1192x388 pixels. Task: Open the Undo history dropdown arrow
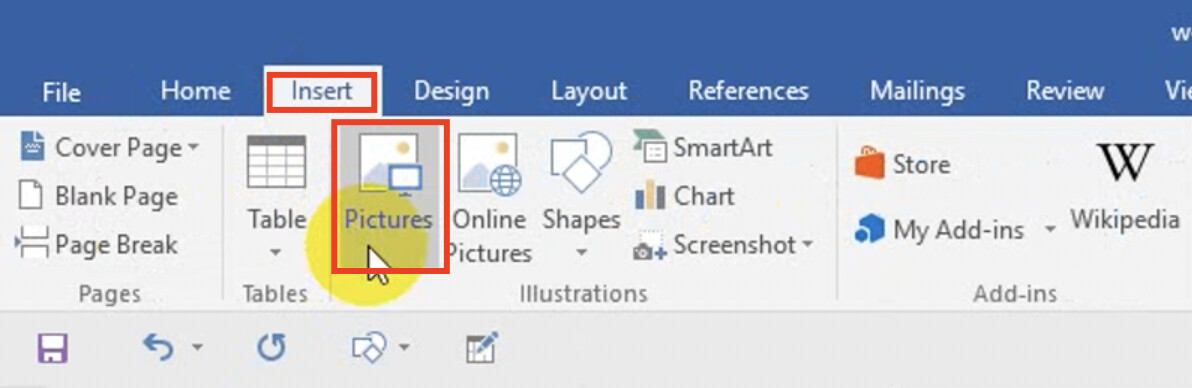click(197, 348)
